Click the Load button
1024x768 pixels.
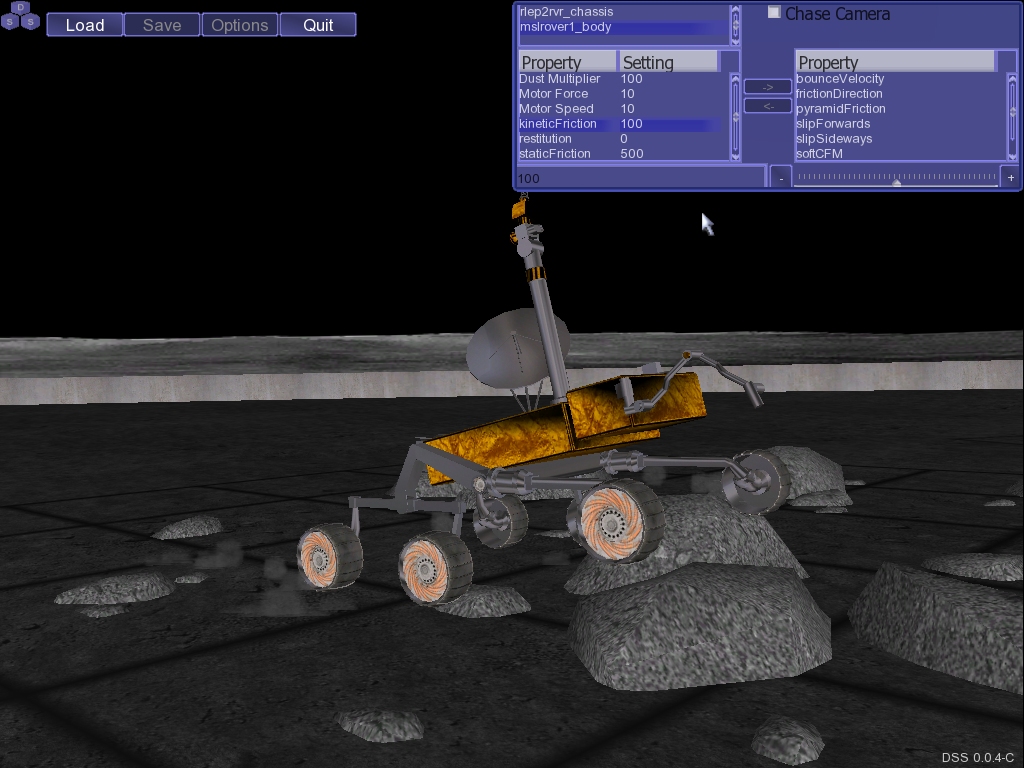pos(85,25)
